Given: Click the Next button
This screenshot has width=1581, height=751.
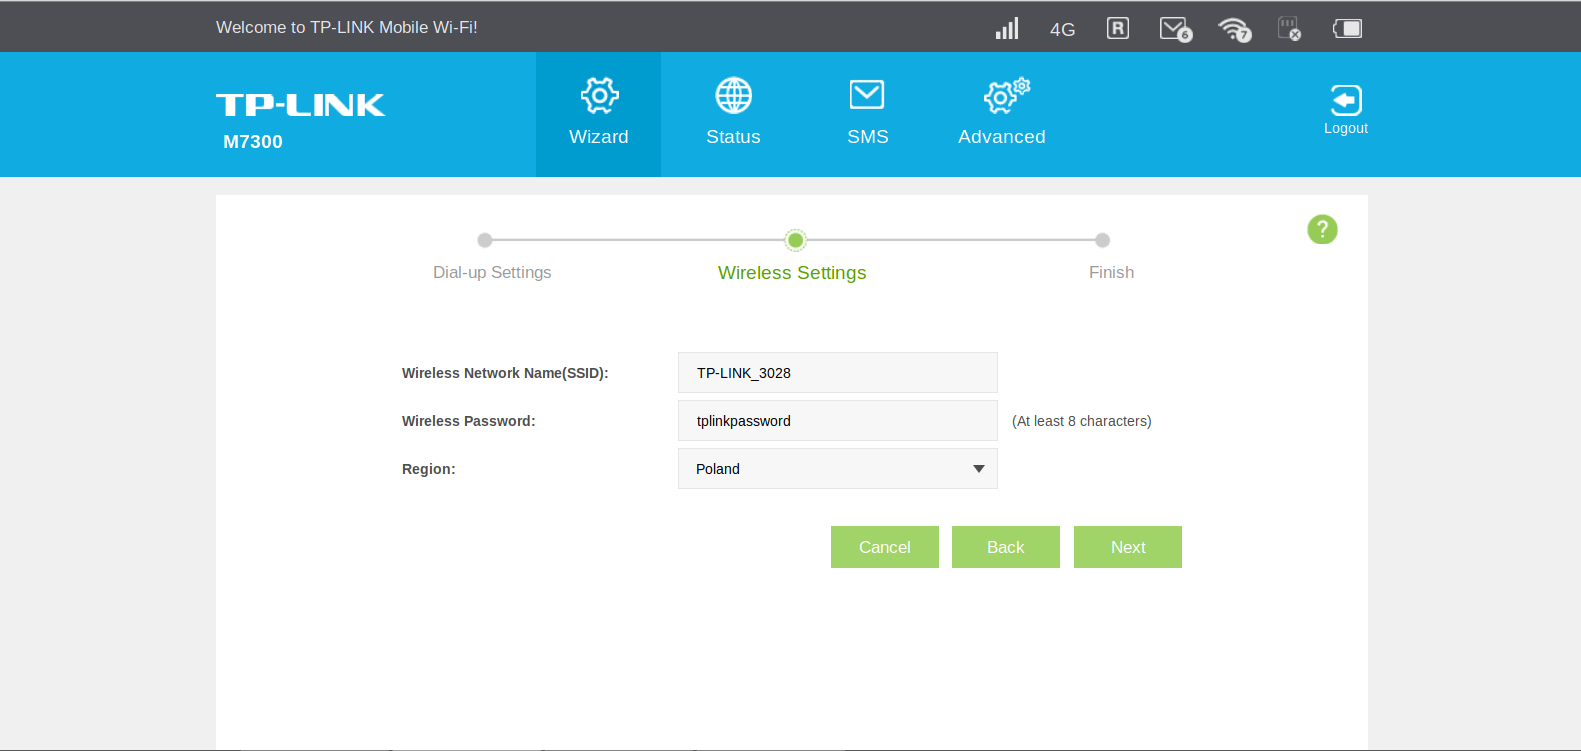Looking at the screenshot, I should (1128, 547).
